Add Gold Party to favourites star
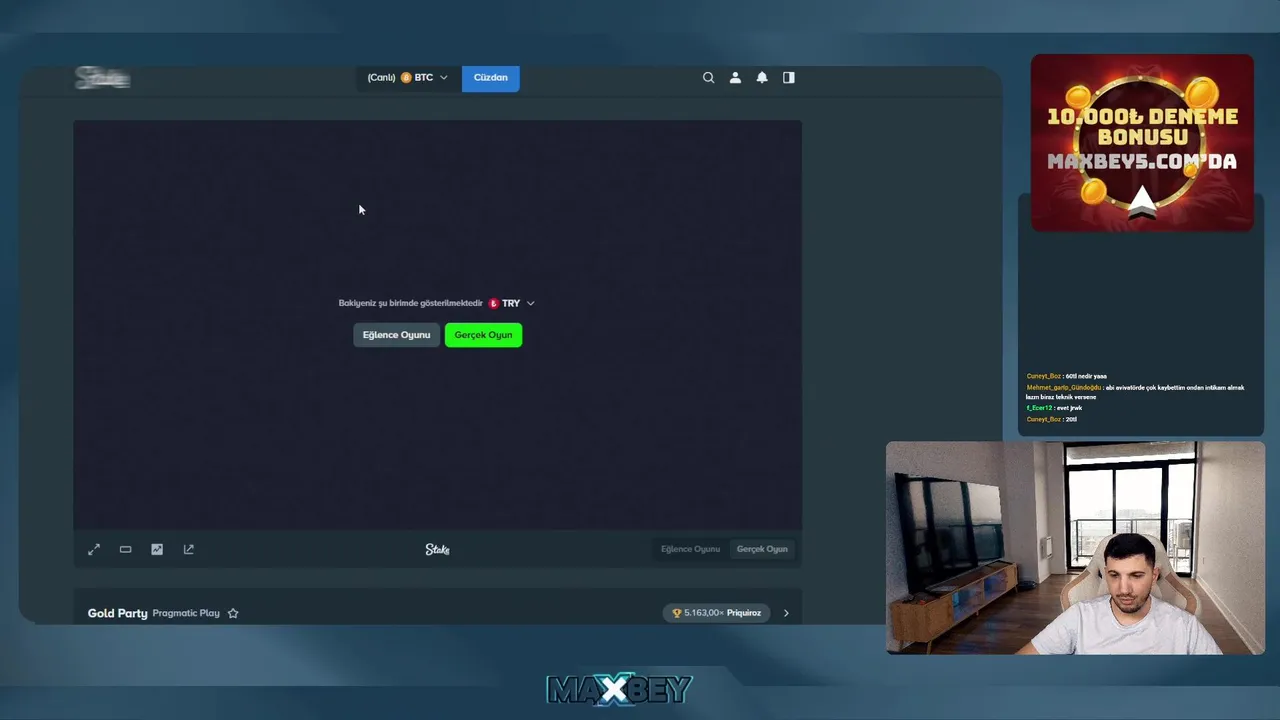The image size is (1280, 720). [x=233, y=613]
